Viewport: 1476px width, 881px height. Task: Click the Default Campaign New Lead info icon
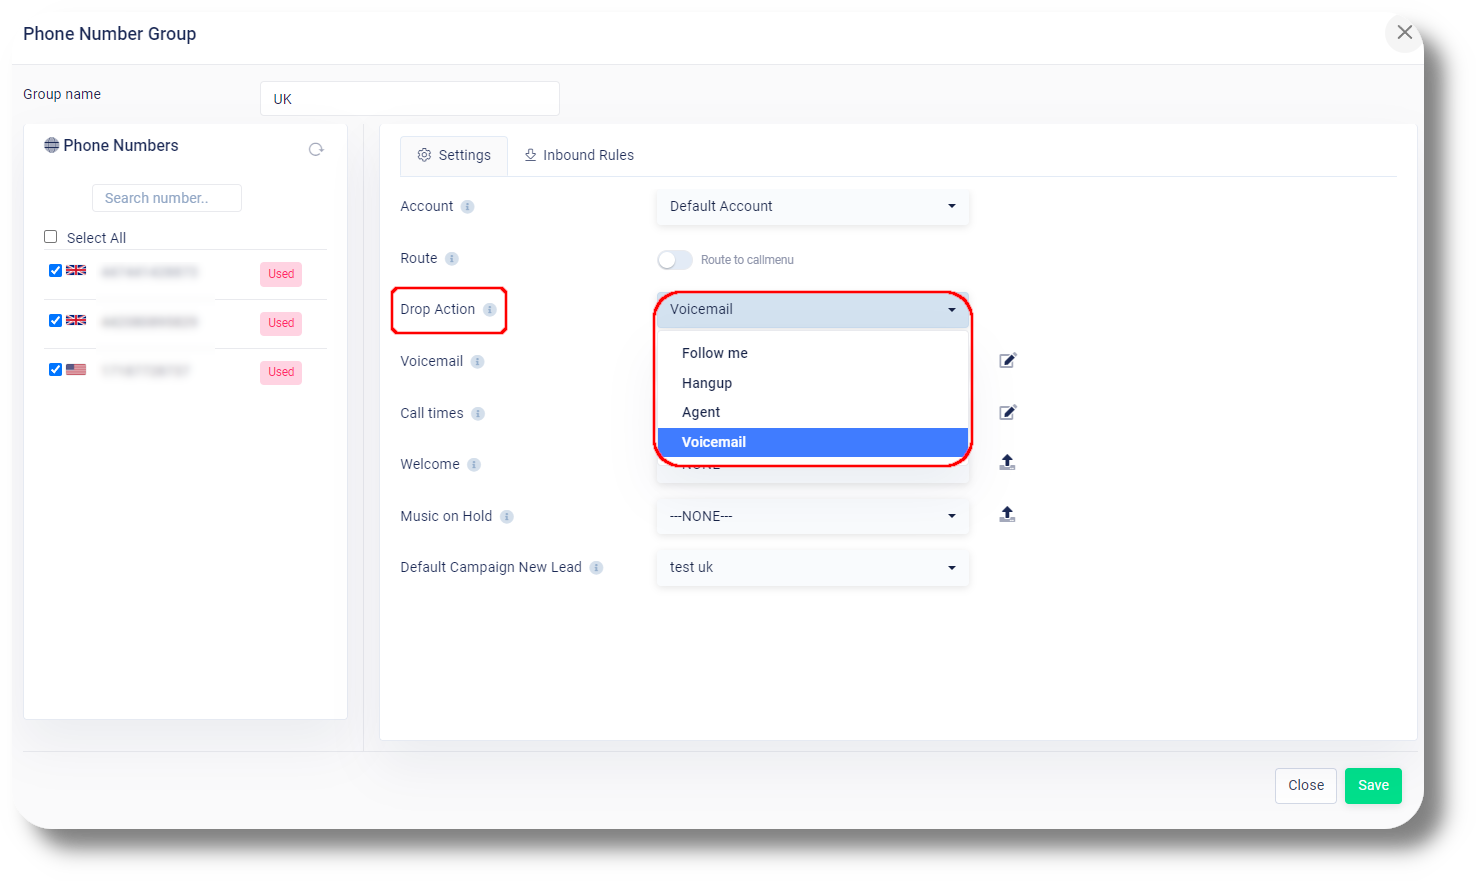click(x=597, y=567)
